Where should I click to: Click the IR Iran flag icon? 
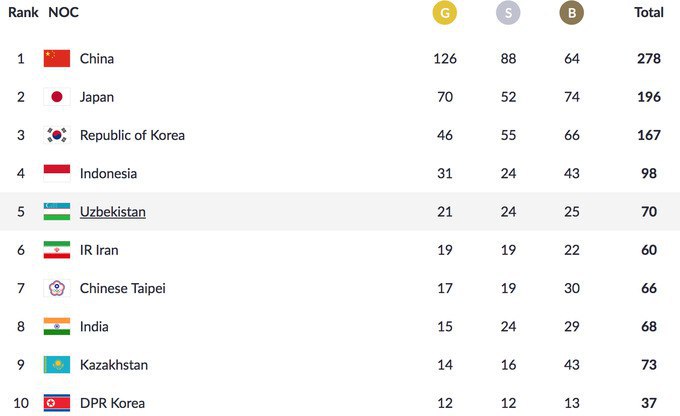(x=57, y=250)
